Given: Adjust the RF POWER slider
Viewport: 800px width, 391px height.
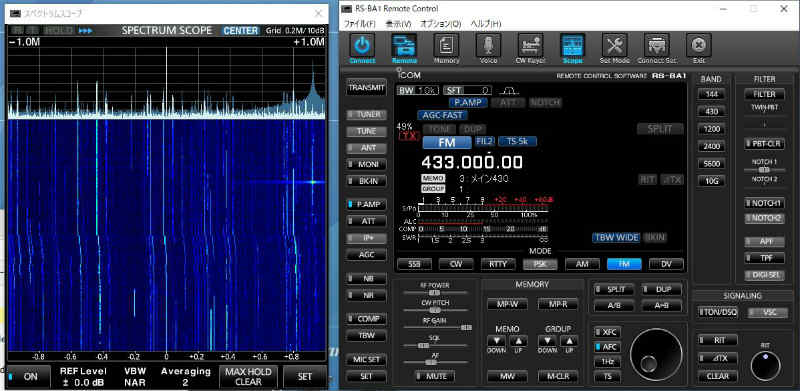Looking at the screenshot, I should pyautogui.click(x=435, y=292).
